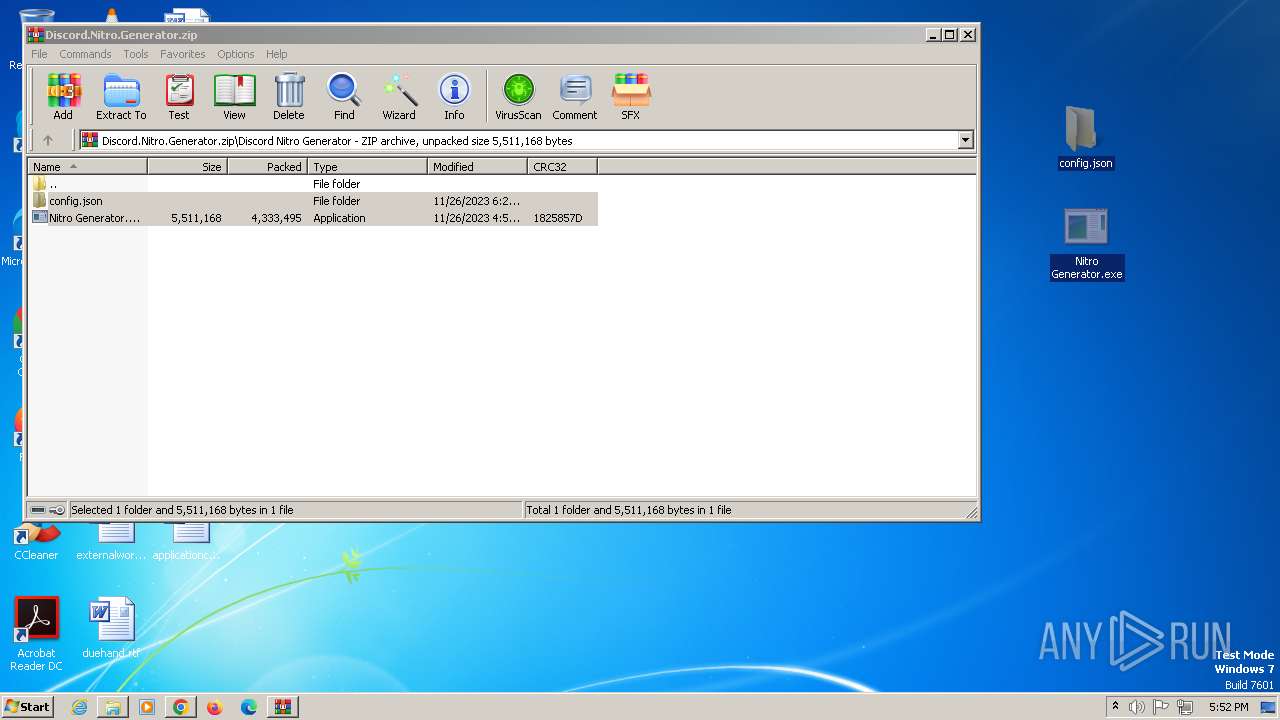1280x720 pixels.
Task: Open the Tools menu
Action: point(136,54)
